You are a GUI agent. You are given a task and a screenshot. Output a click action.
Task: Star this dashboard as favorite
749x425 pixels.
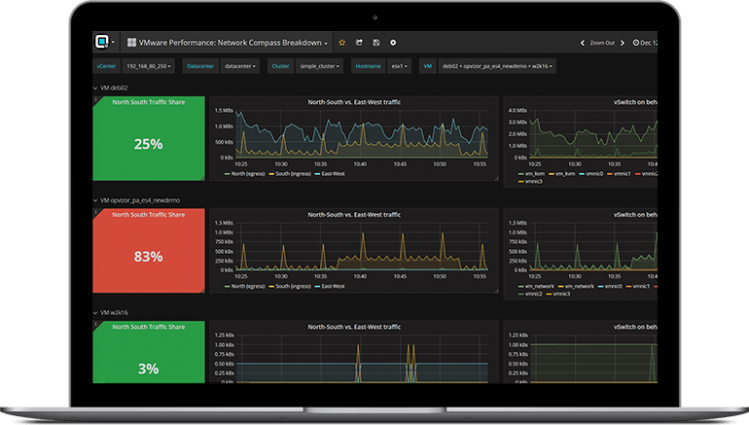point(342,42)
